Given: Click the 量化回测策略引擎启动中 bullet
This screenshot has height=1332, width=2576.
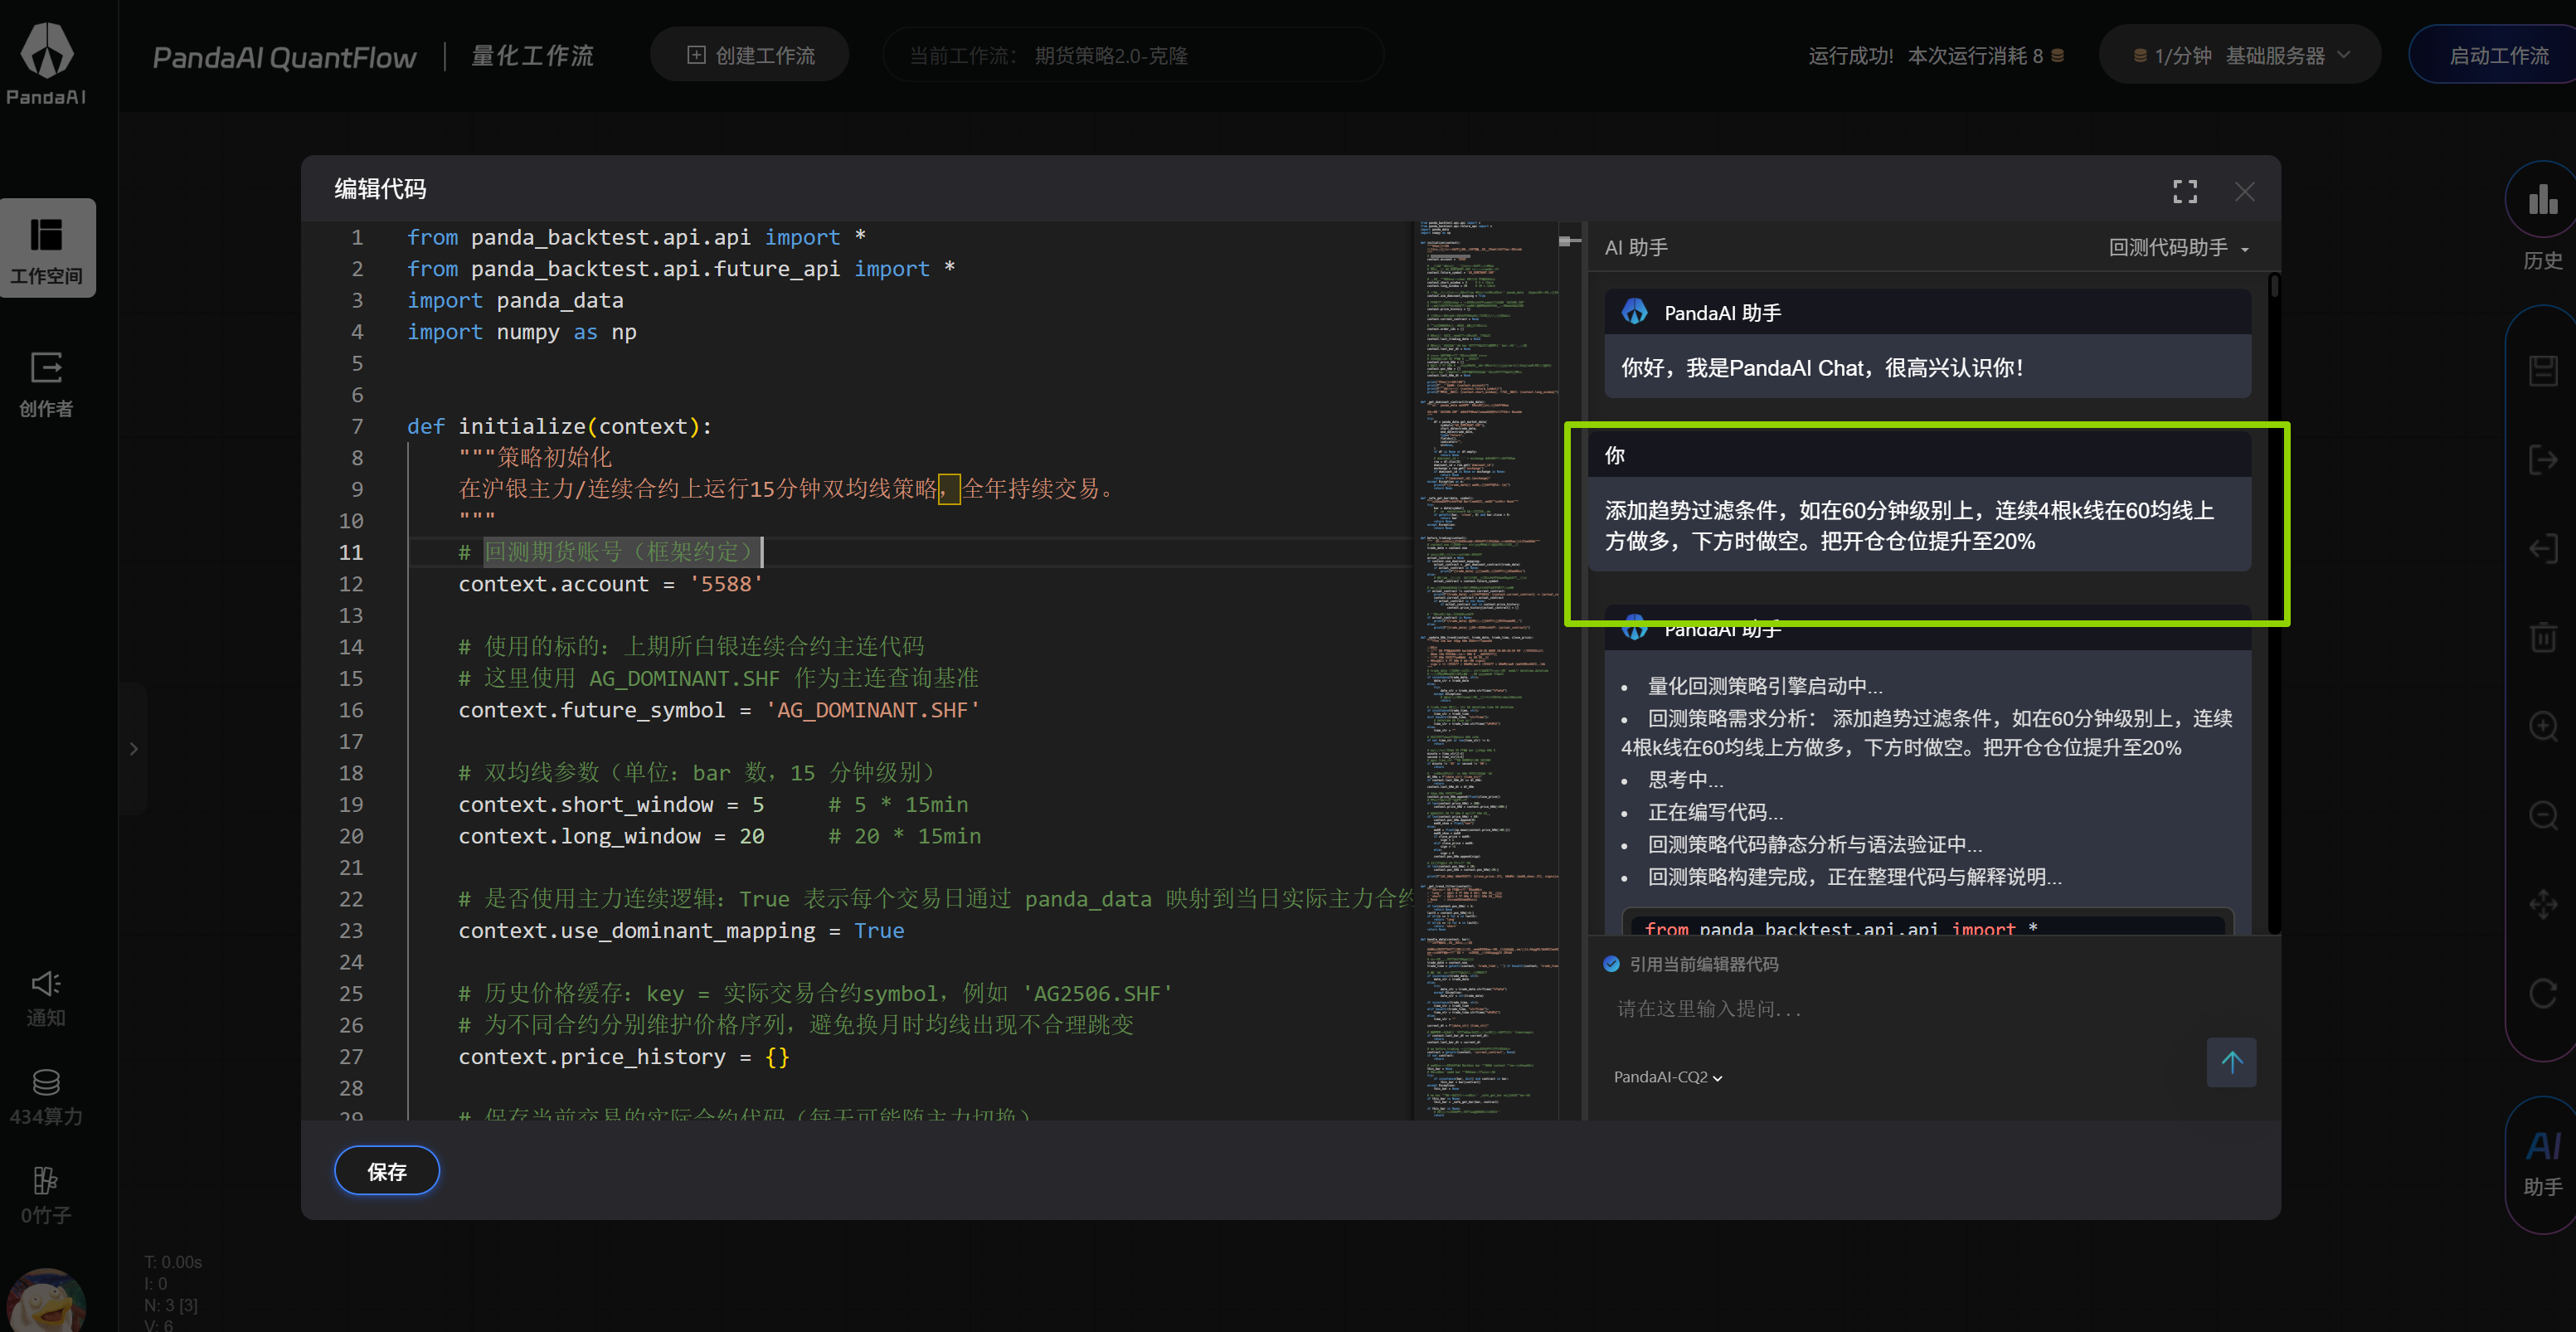Looking at the screenshot, I should pos(1765,686).
